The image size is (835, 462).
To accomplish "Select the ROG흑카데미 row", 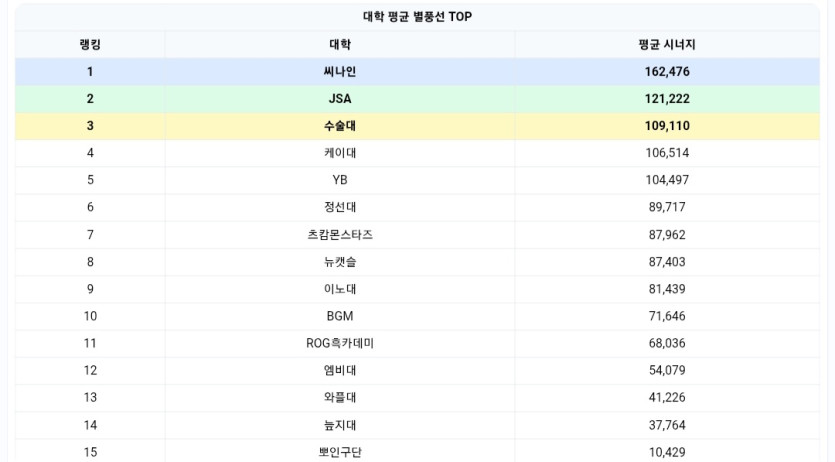I will point(340,343).
